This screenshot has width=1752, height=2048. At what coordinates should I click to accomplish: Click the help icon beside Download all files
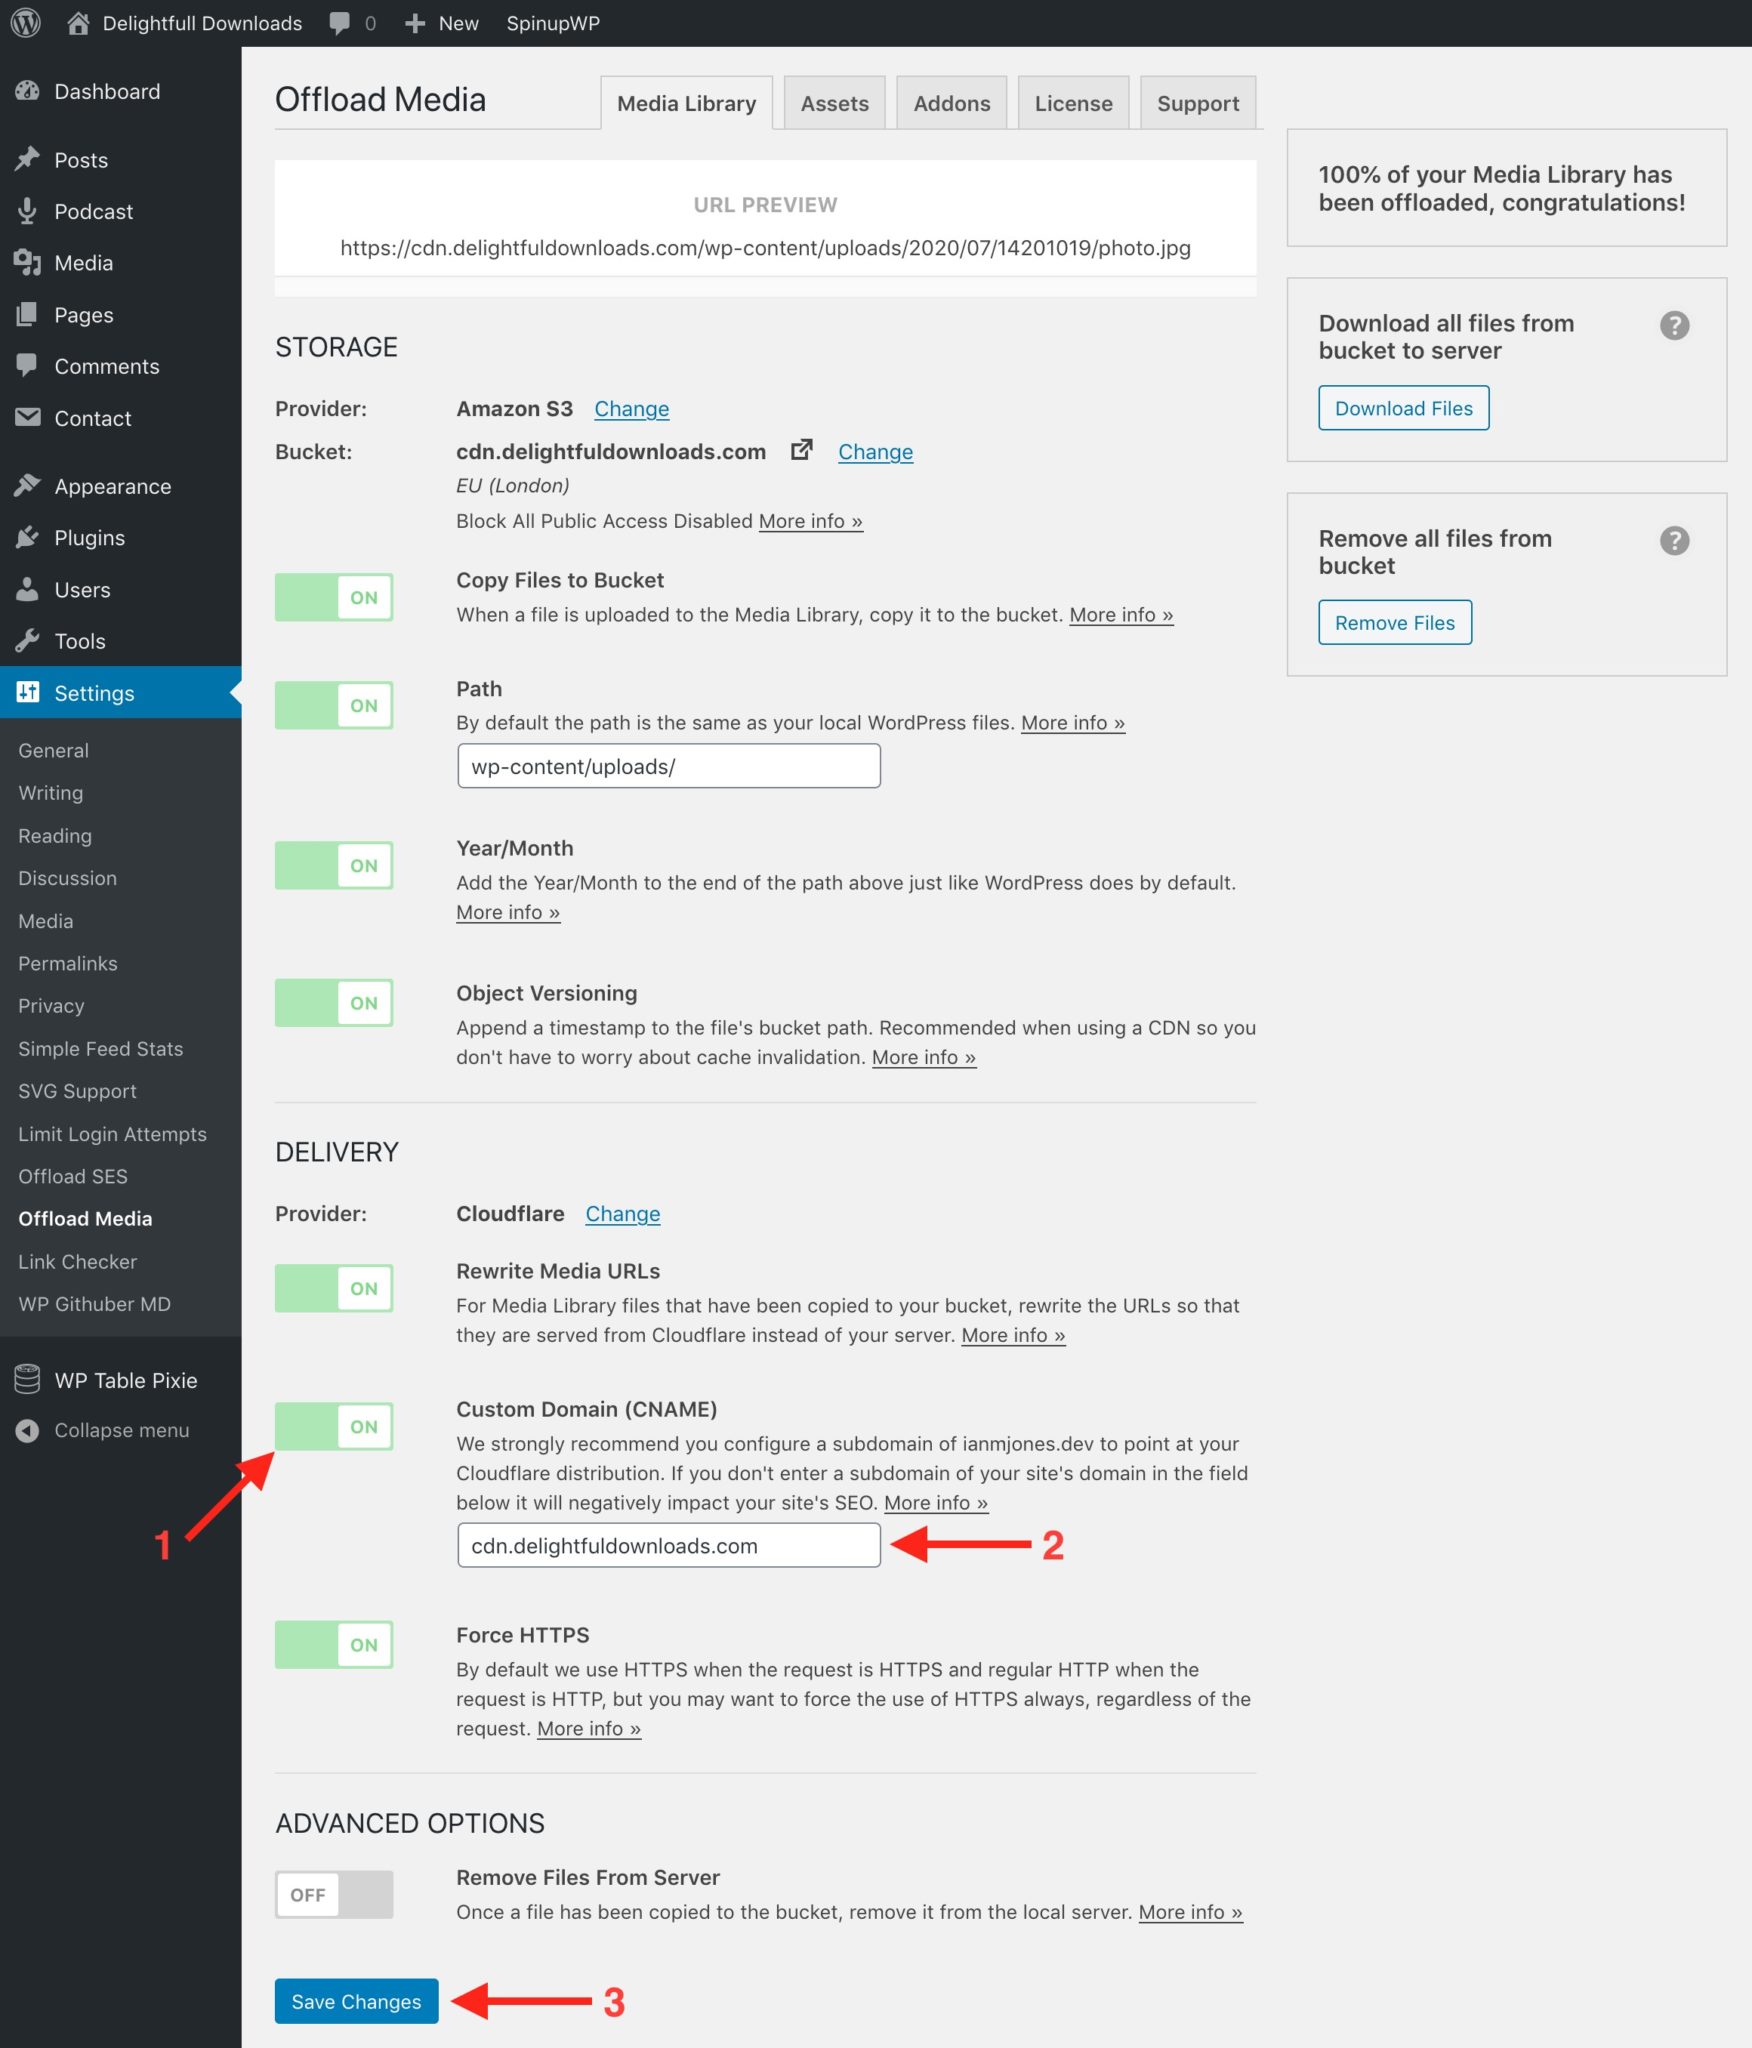click(1676, 325)
